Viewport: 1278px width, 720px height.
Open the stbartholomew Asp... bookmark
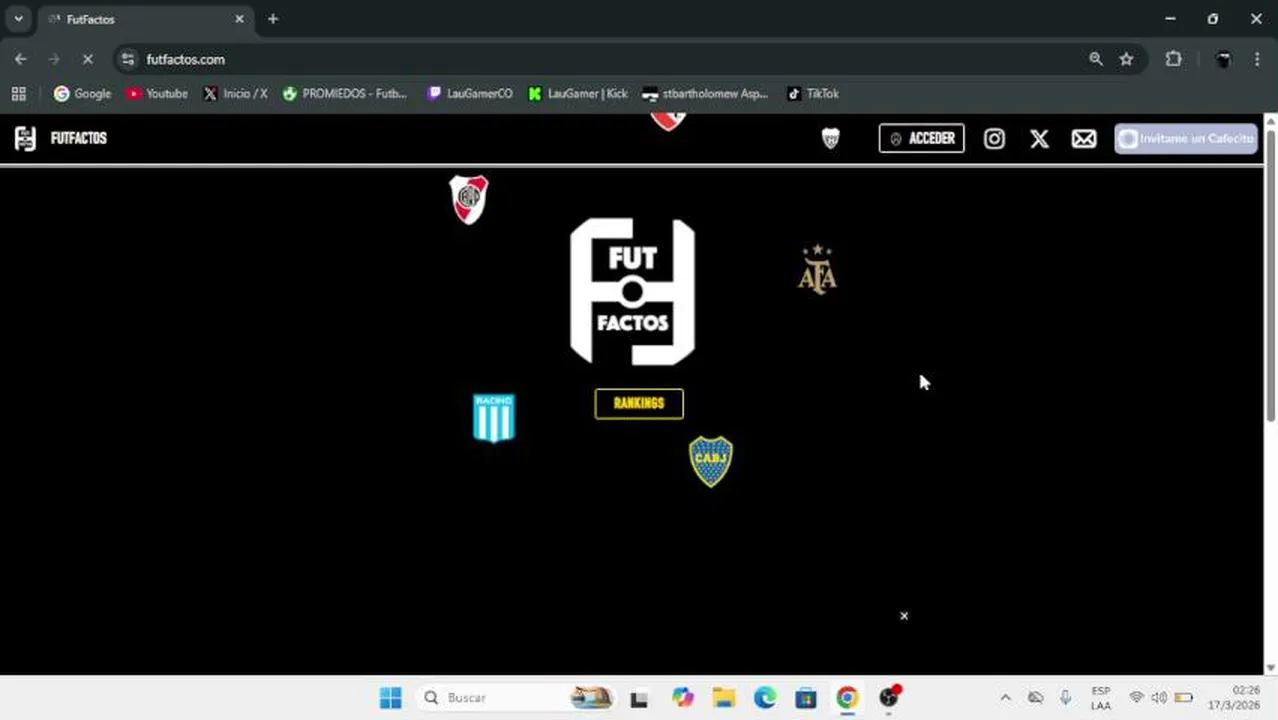click(x=705, y=94)
